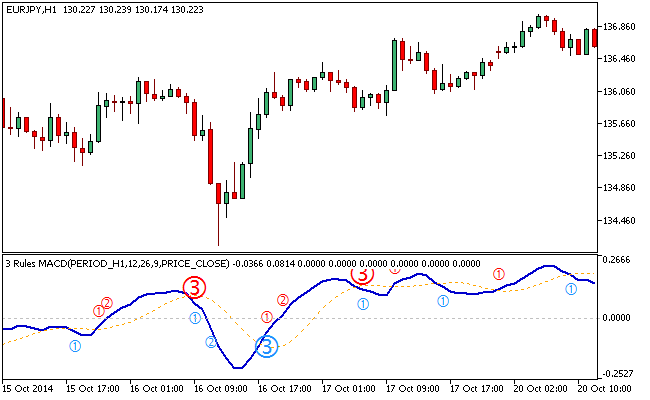Viewport: 650px width, 400px height.
Task: Select the large red 3 above 17 Oct 01:00
Action: (x=363, y=272)
